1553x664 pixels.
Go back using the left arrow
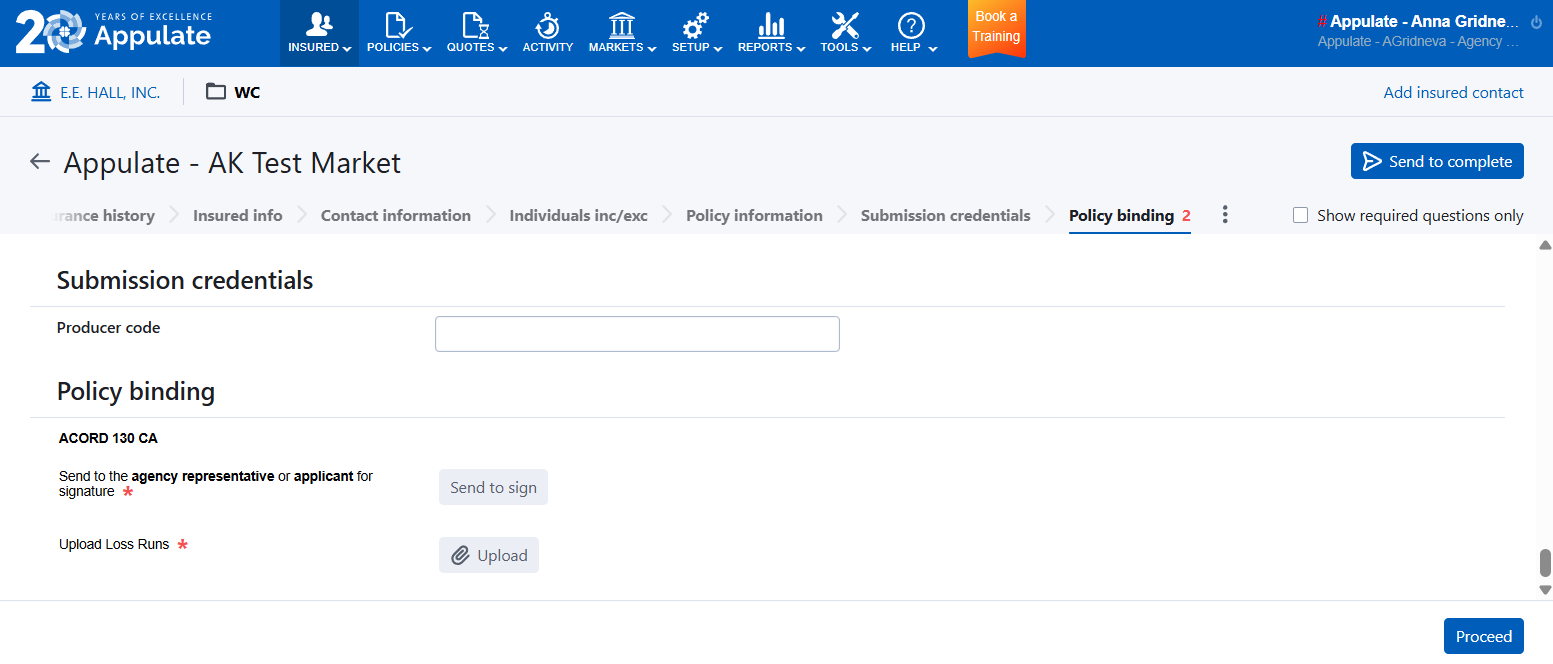[40, 162]
